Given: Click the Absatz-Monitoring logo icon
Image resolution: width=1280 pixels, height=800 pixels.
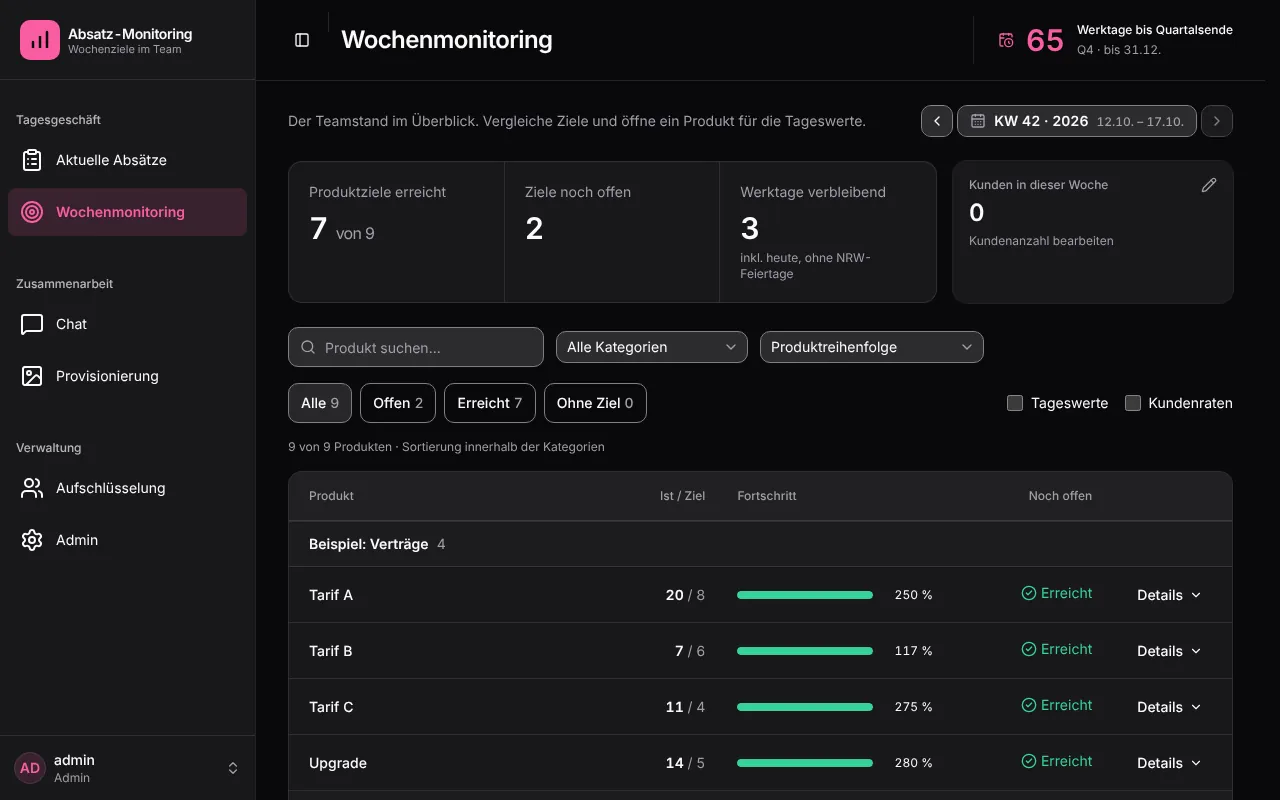Looking at the screenshot, I should (40, 40).
